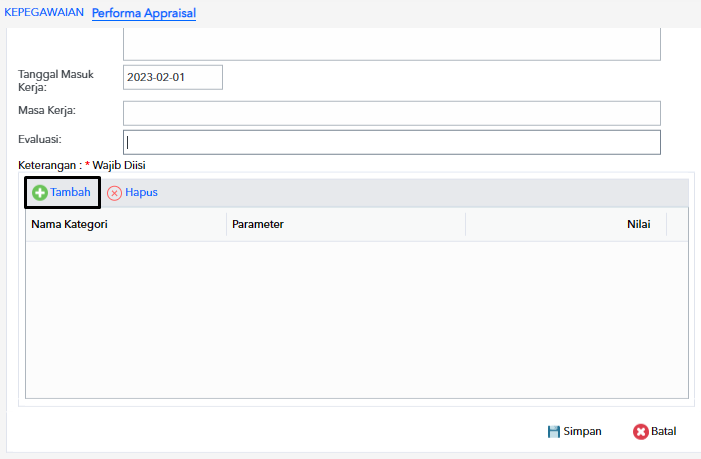Click the green plus Tambah icon
Screen dimensions: 701x459
click(x=40, y=193)
